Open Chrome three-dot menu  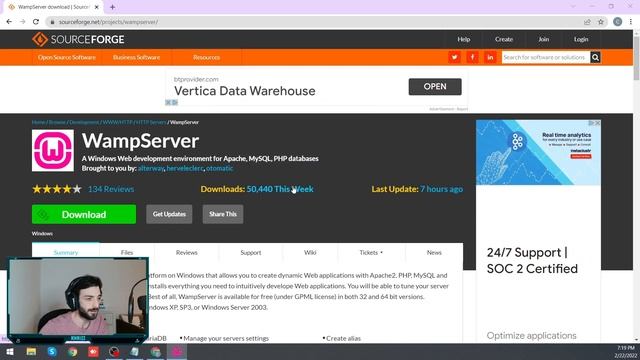631,22
